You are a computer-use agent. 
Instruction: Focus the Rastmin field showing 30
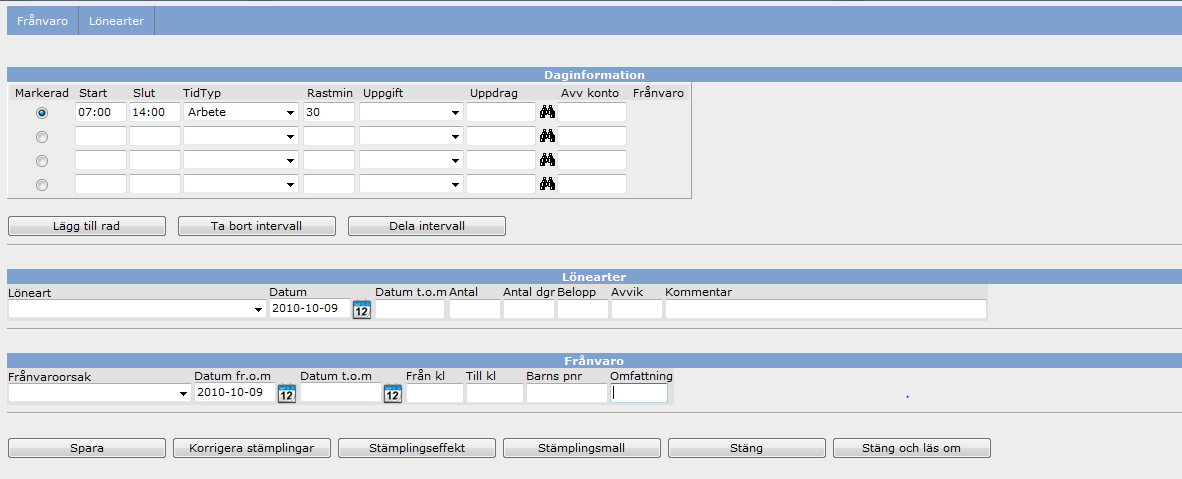(329, 112)
